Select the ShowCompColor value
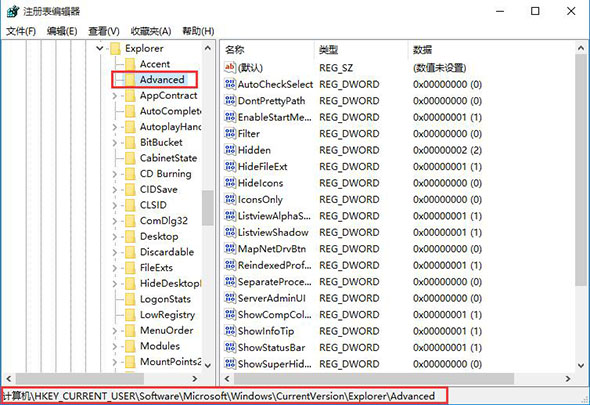The width and height of the screenshot is (590, 405). 275,315
